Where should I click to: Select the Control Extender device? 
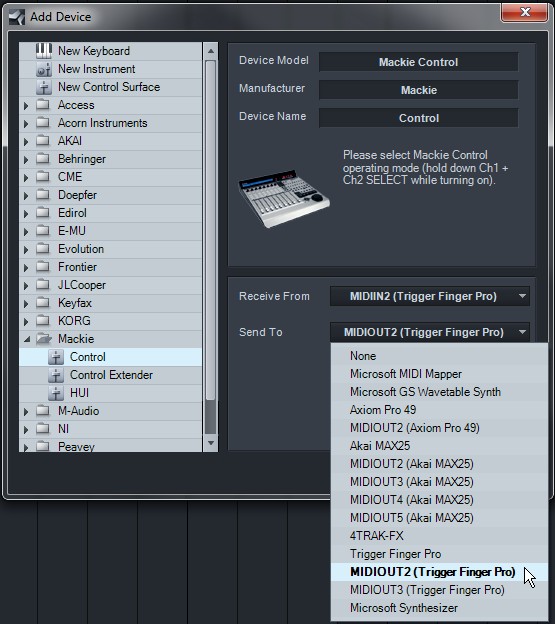111,375
